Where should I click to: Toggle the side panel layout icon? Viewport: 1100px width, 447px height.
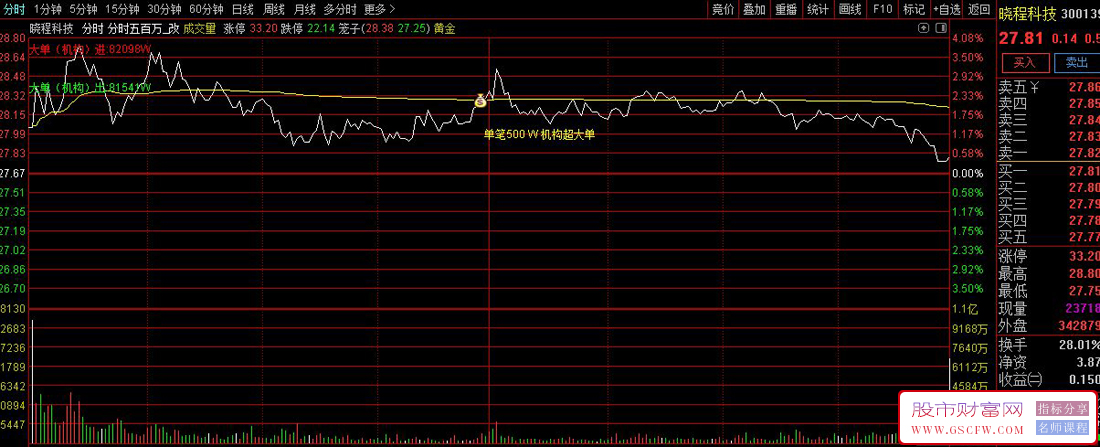(941, 28)
